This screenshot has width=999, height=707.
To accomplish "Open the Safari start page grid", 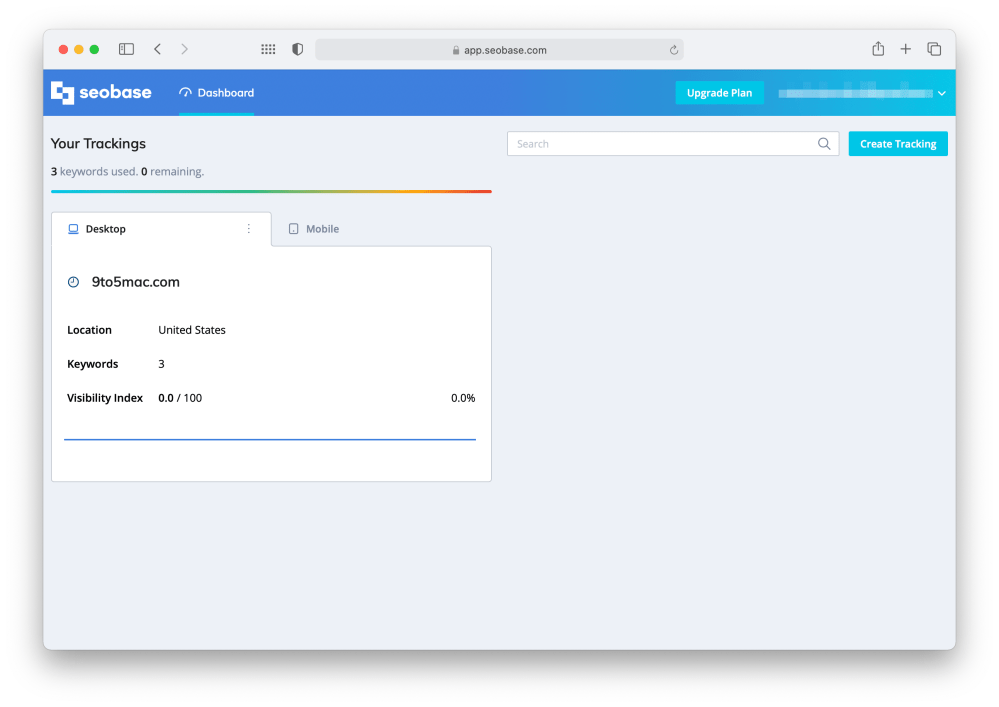I will 268,49.
